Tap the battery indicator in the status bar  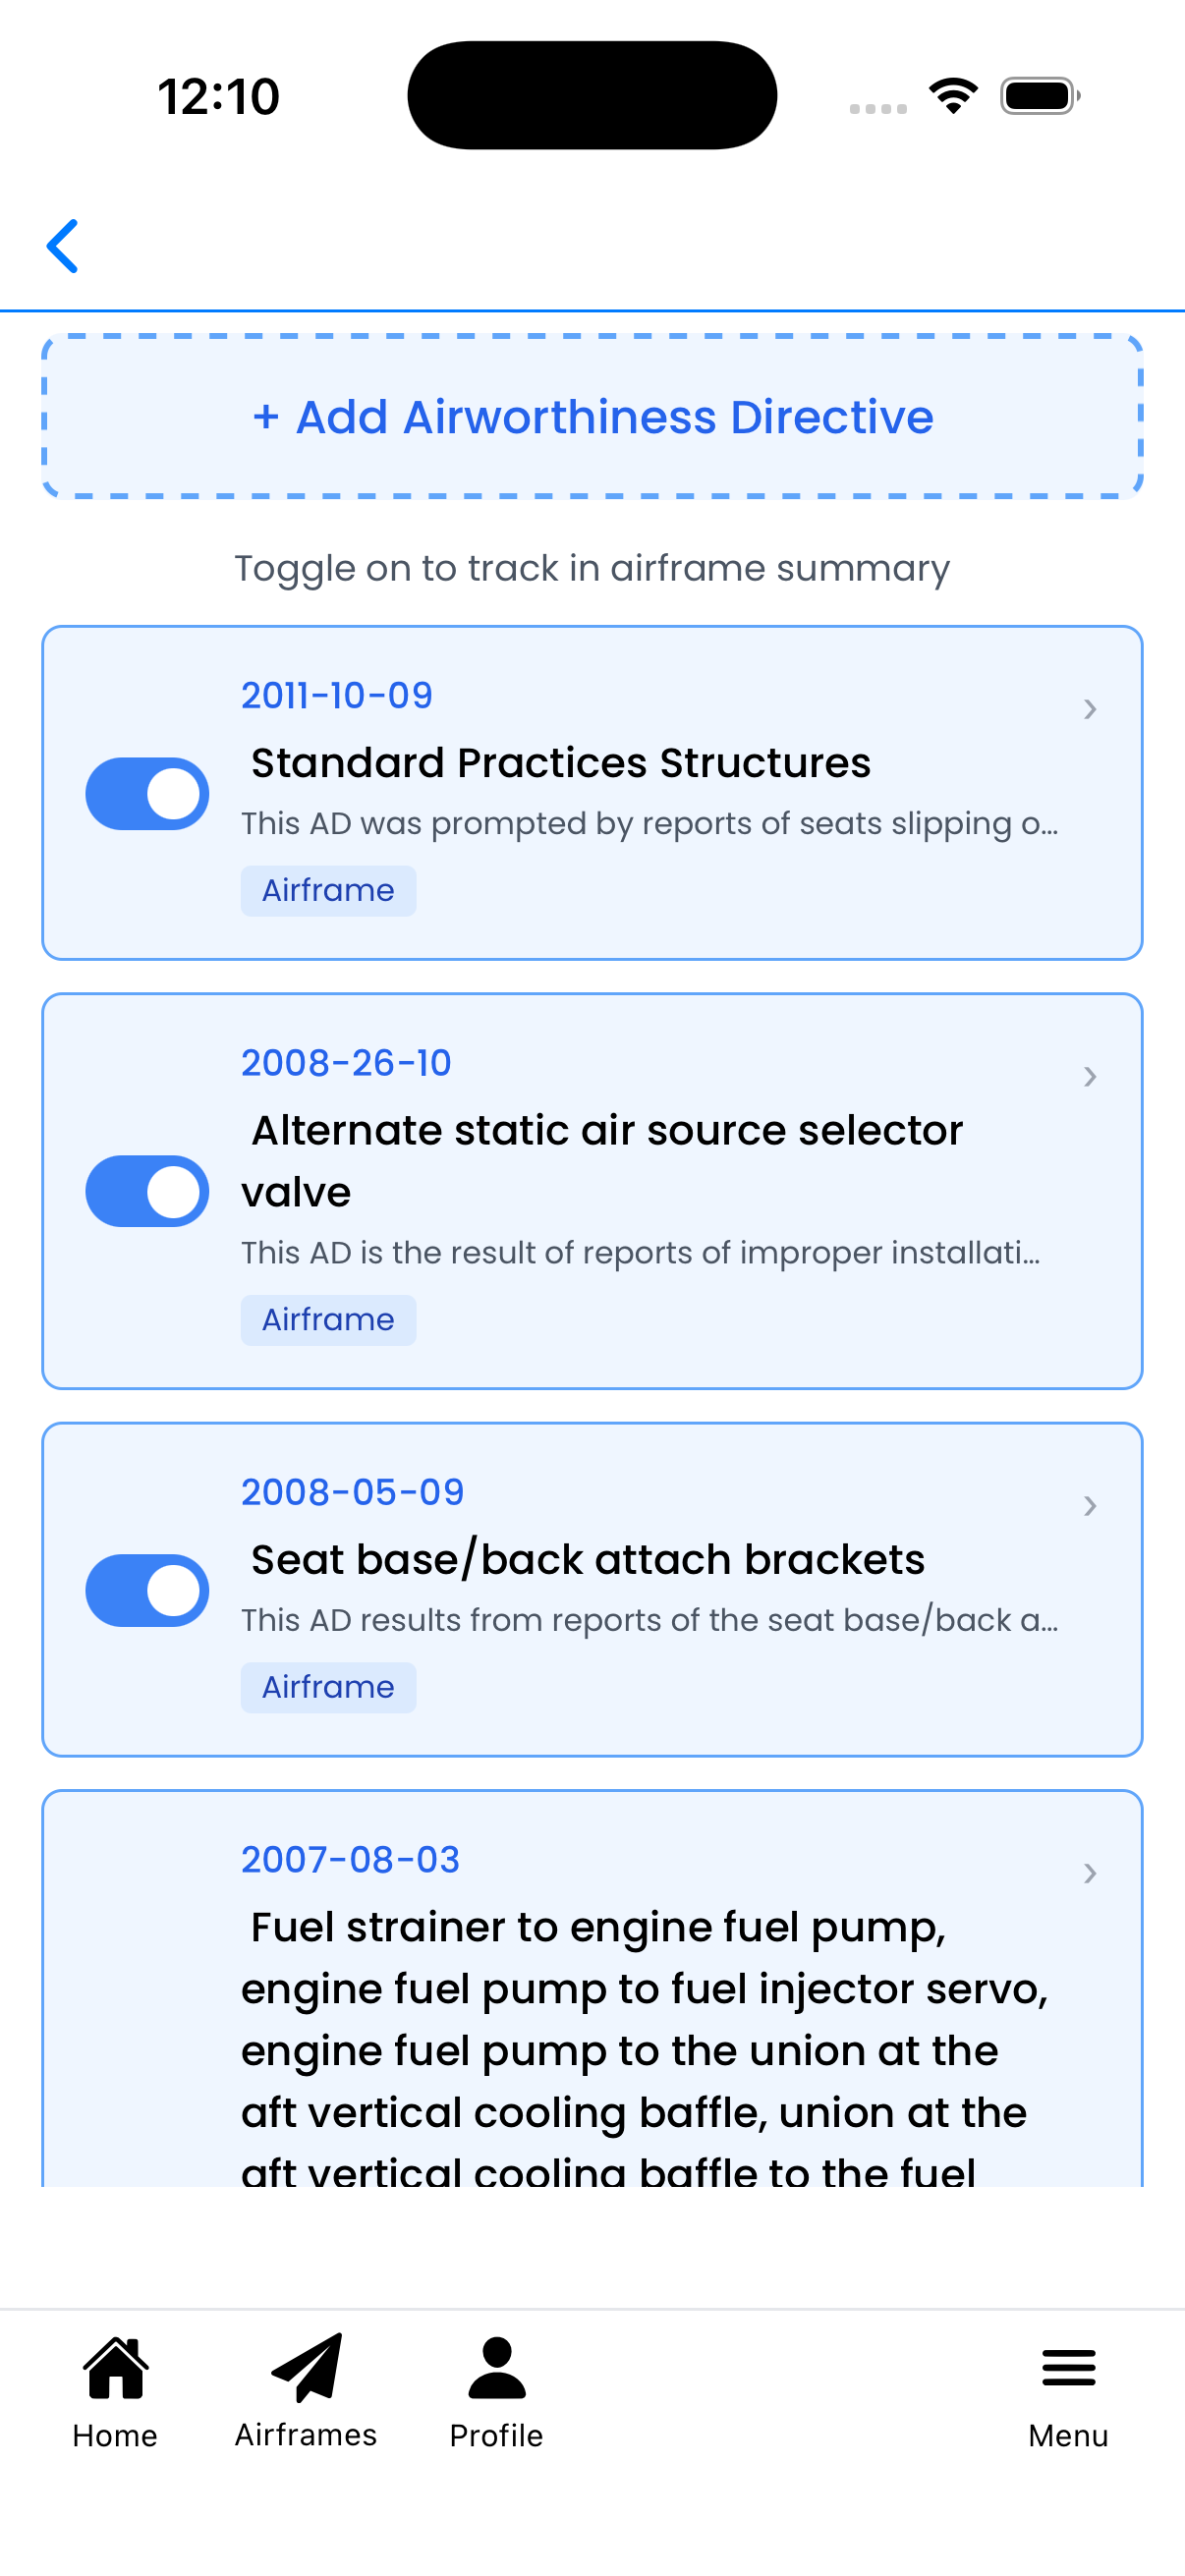click(1035, 95)
